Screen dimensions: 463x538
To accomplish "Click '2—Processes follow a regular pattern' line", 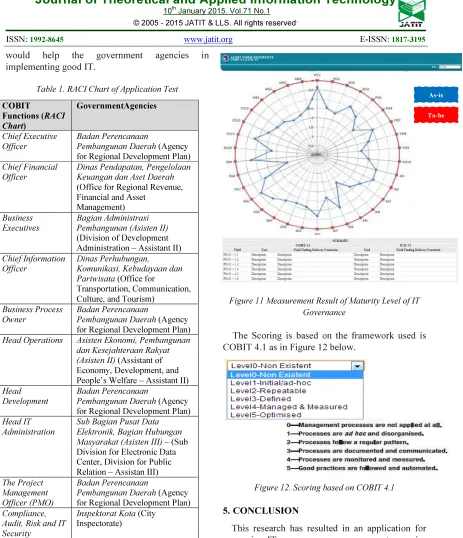I will point(348,442).
